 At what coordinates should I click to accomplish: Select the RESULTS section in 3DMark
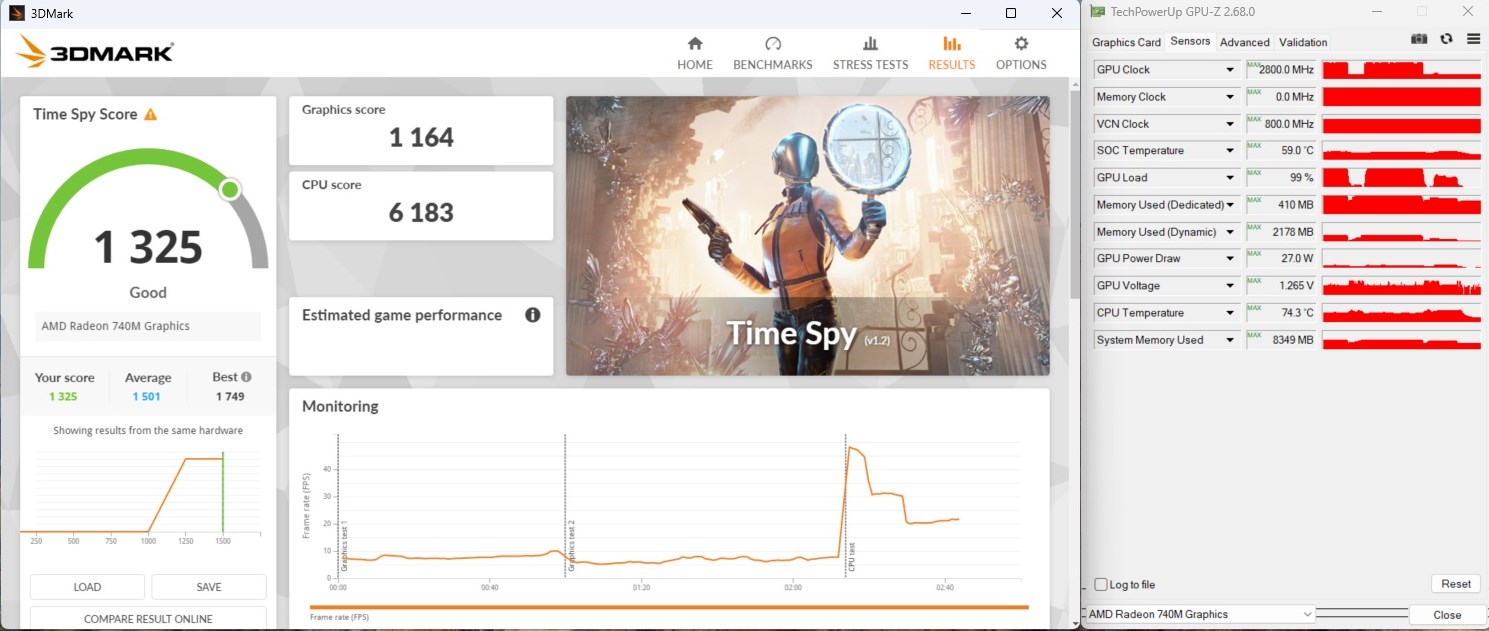coord(952,54)
